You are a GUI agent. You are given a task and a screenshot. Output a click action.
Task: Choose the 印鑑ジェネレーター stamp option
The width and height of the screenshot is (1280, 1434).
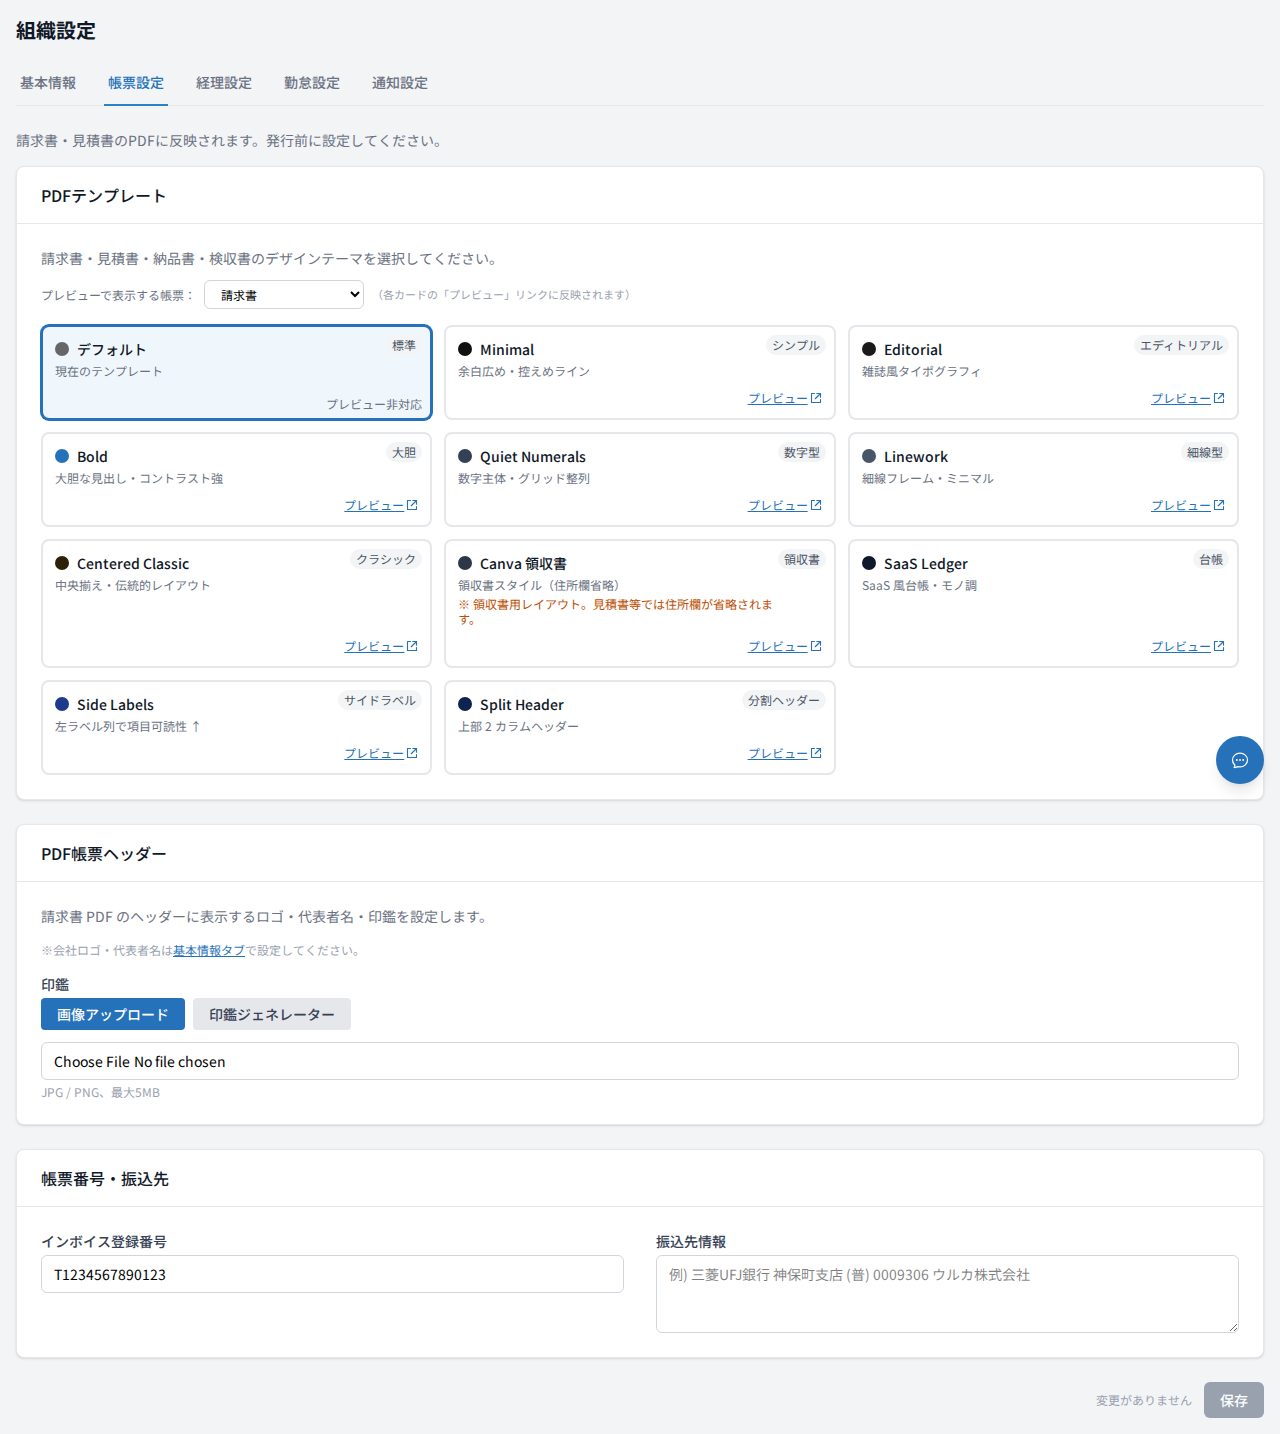(x=272, y=1014)
